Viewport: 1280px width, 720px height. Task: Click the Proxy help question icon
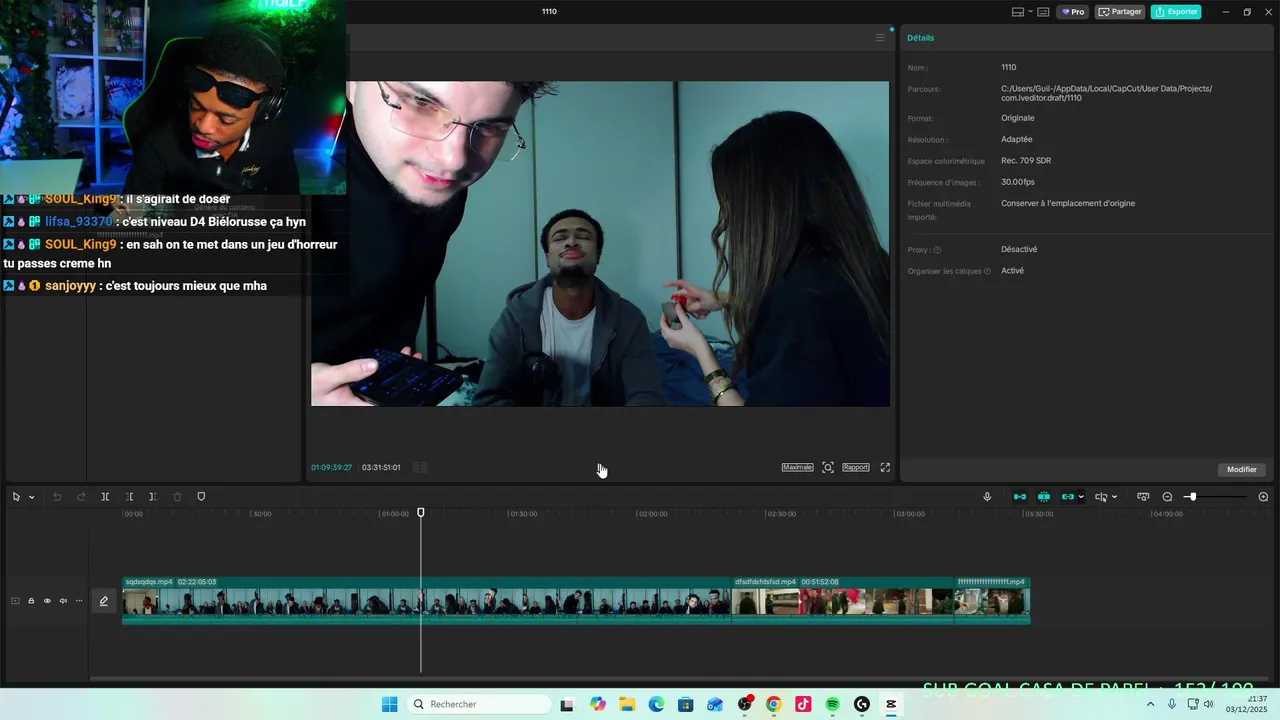point(937,250)
